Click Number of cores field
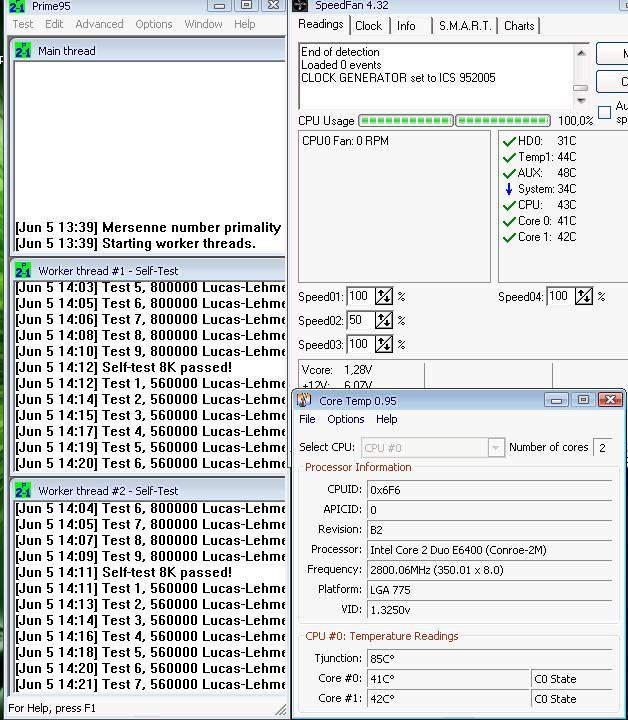 (602, 447)
